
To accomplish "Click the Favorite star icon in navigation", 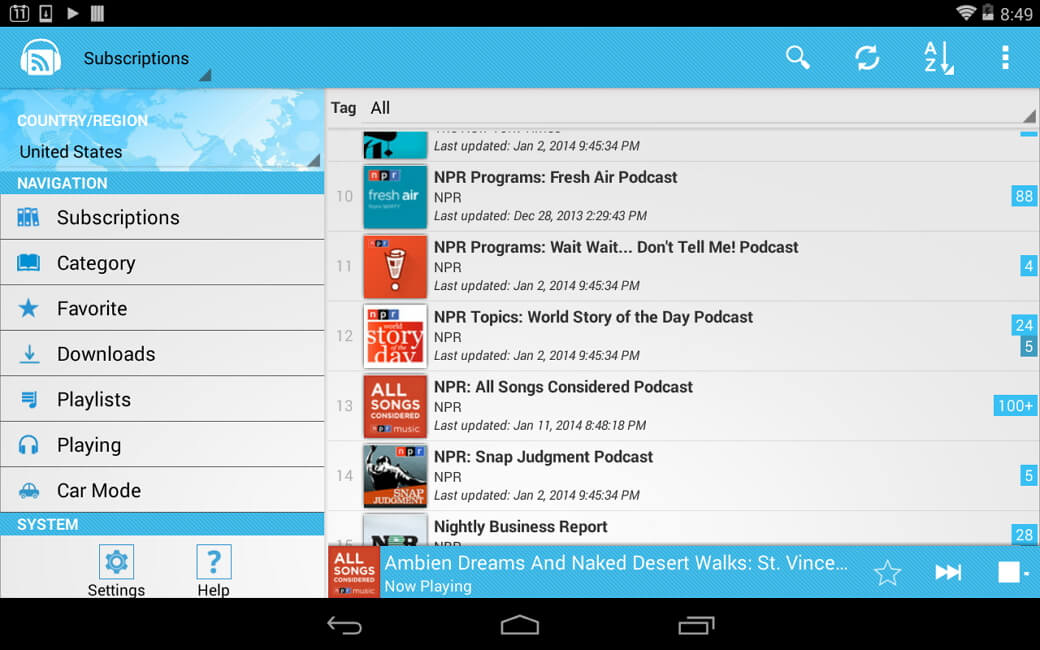I will click(x=28, y=308).
